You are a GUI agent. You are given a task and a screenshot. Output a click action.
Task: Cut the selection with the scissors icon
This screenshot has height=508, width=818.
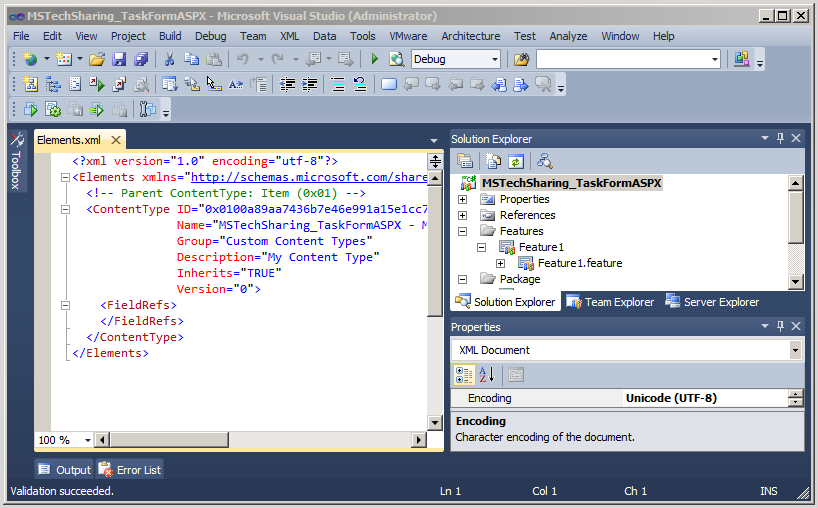pyautogui.click(x=169, y=59)
